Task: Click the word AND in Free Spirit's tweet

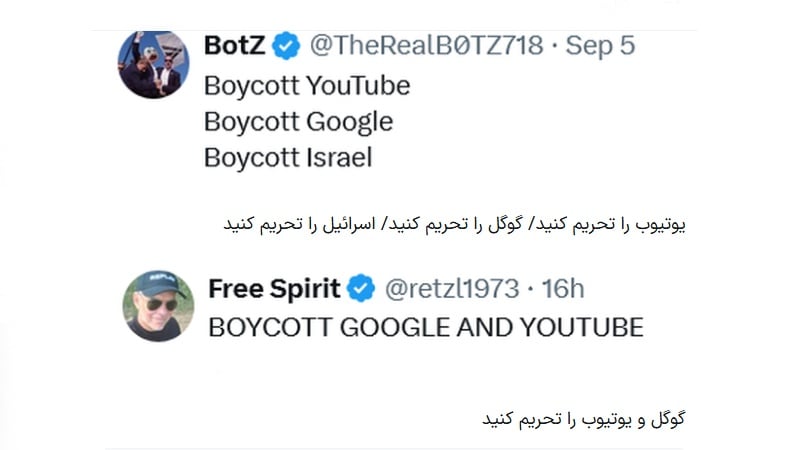Action: click(x=476, y=327)
